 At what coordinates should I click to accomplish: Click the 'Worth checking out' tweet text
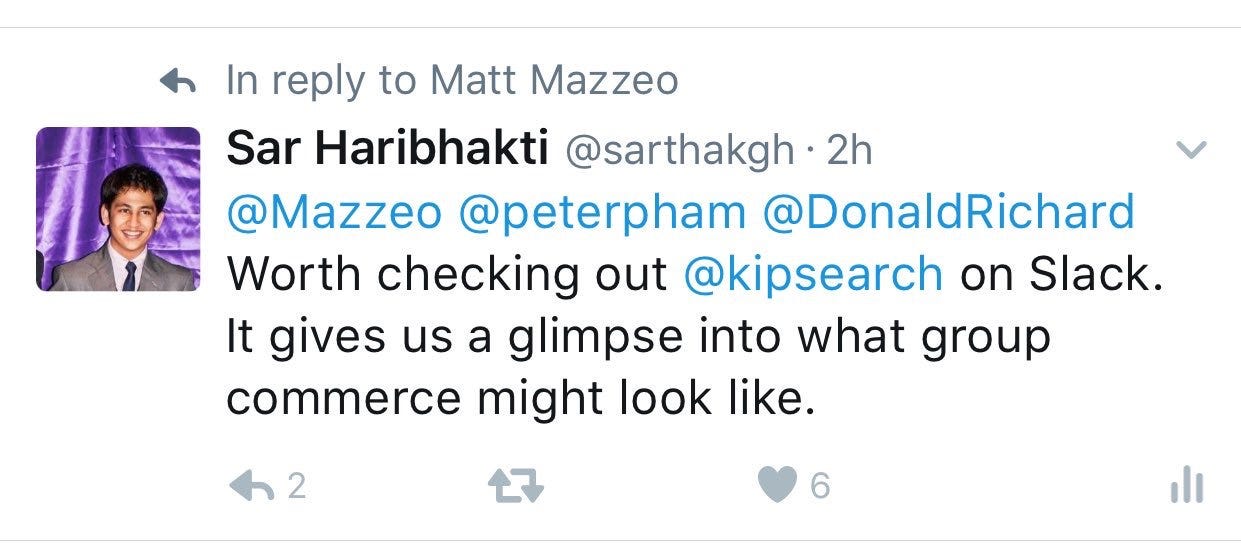[447, 275]
